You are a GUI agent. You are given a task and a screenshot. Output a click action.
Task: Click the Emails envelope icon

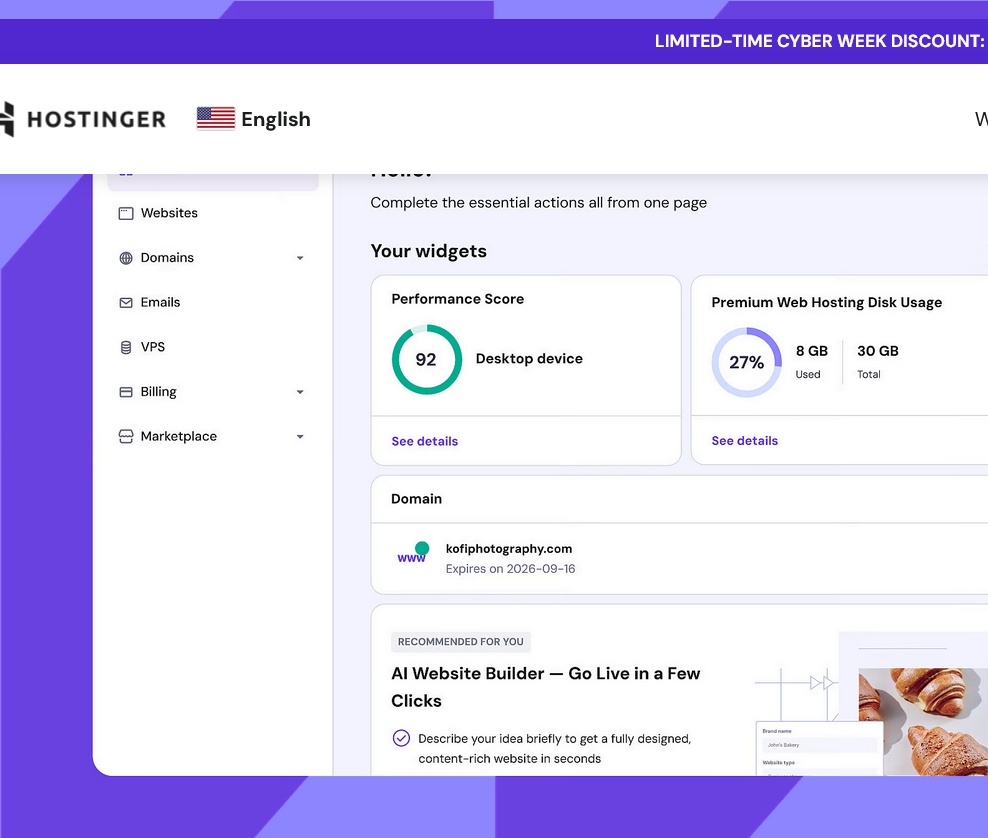coord(126,302)
